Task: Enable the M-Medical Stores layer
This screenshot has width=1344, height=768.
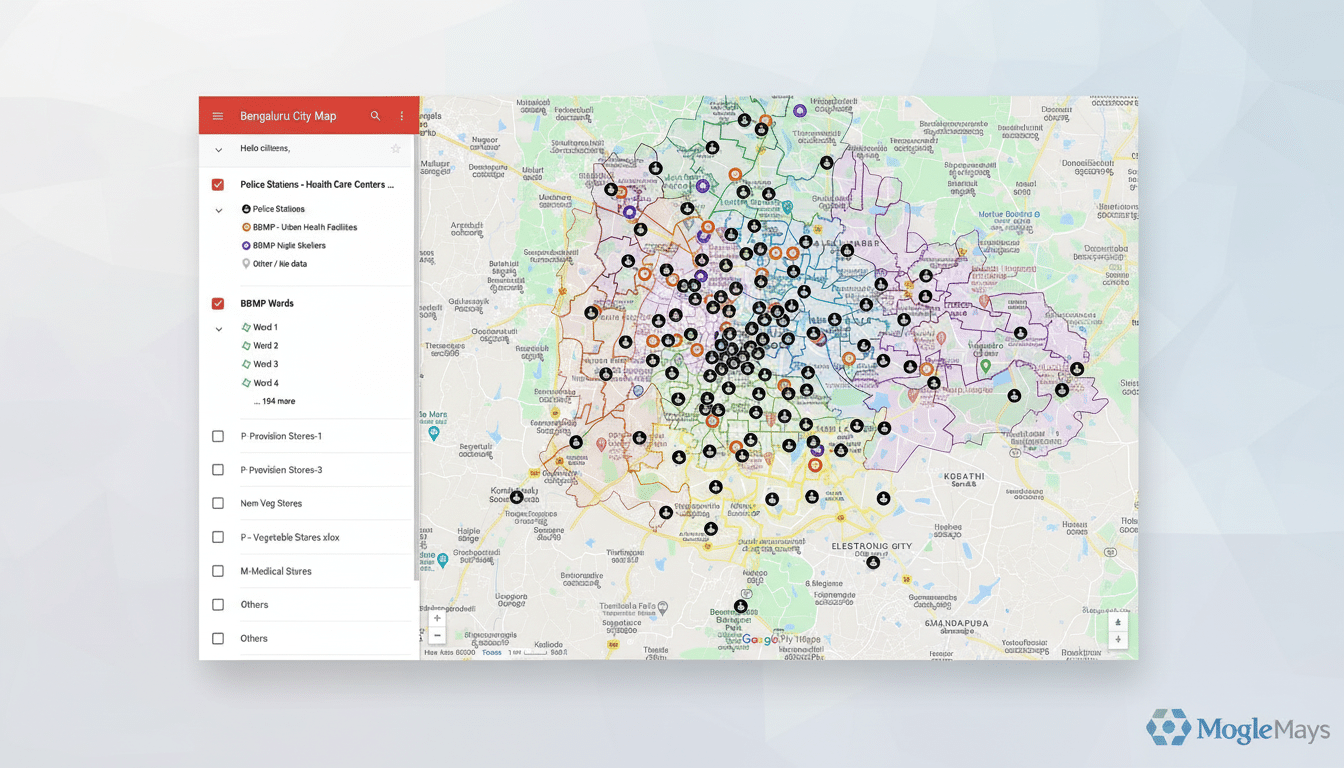Action: click(x=218, y=571)
